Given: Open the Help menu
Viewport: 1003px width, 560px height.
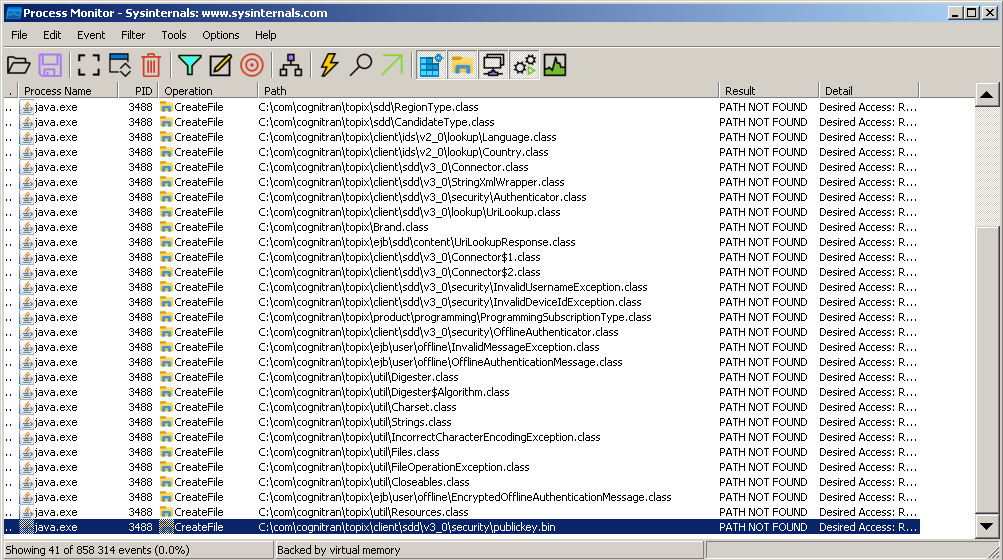Looking at the screenshot, I should coord(265,35).
